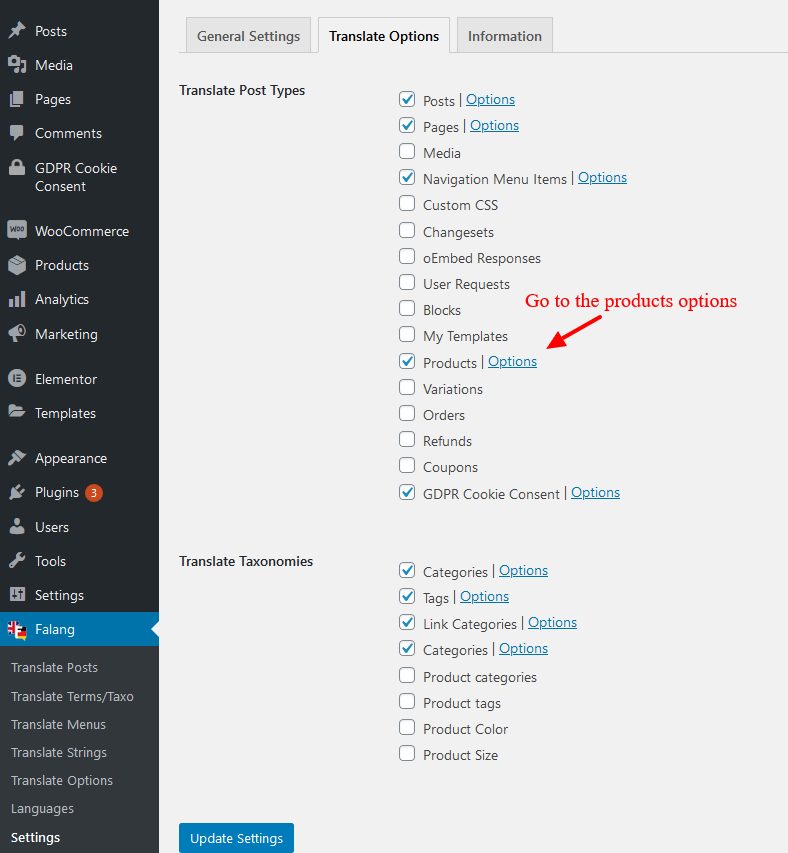Click the Elementor logo icon
788x853 pixels.
pos(17,378)
